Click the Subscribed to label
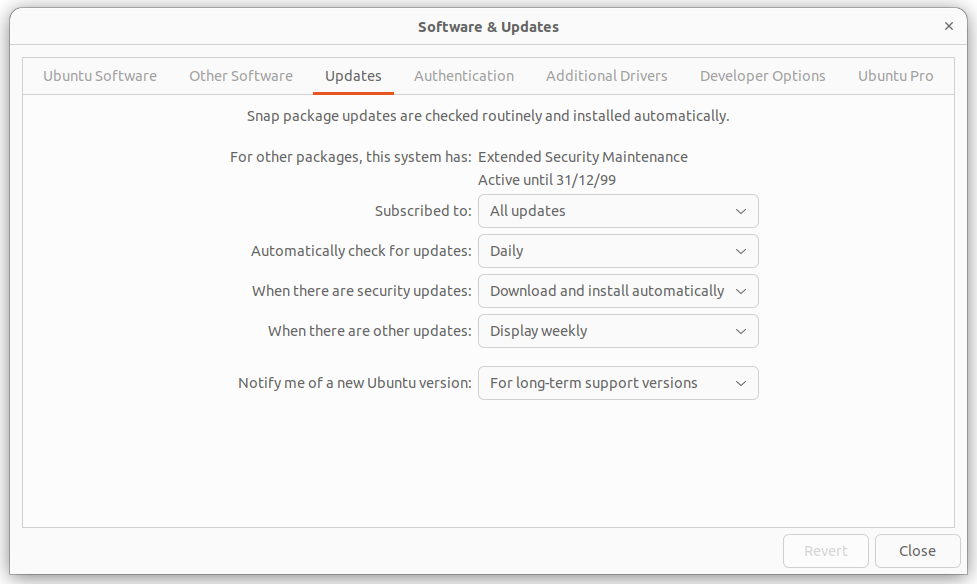This screenshot has width=977, height=584. (x=423, y=211)
